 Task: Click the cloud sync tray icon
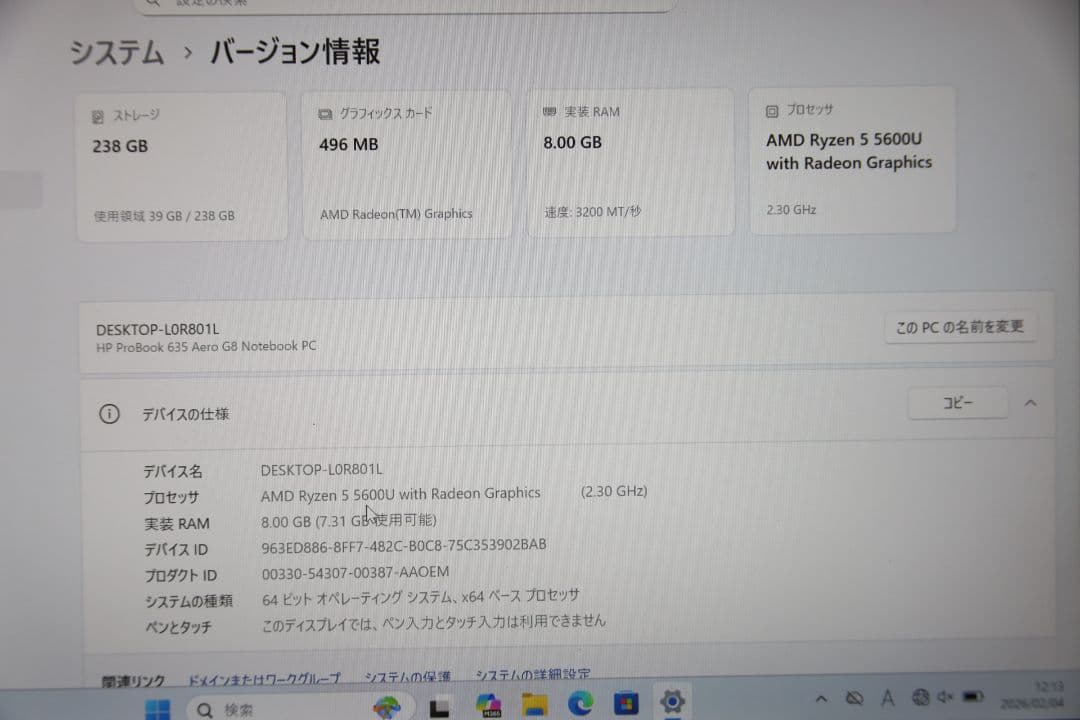(x=854, y=699)
